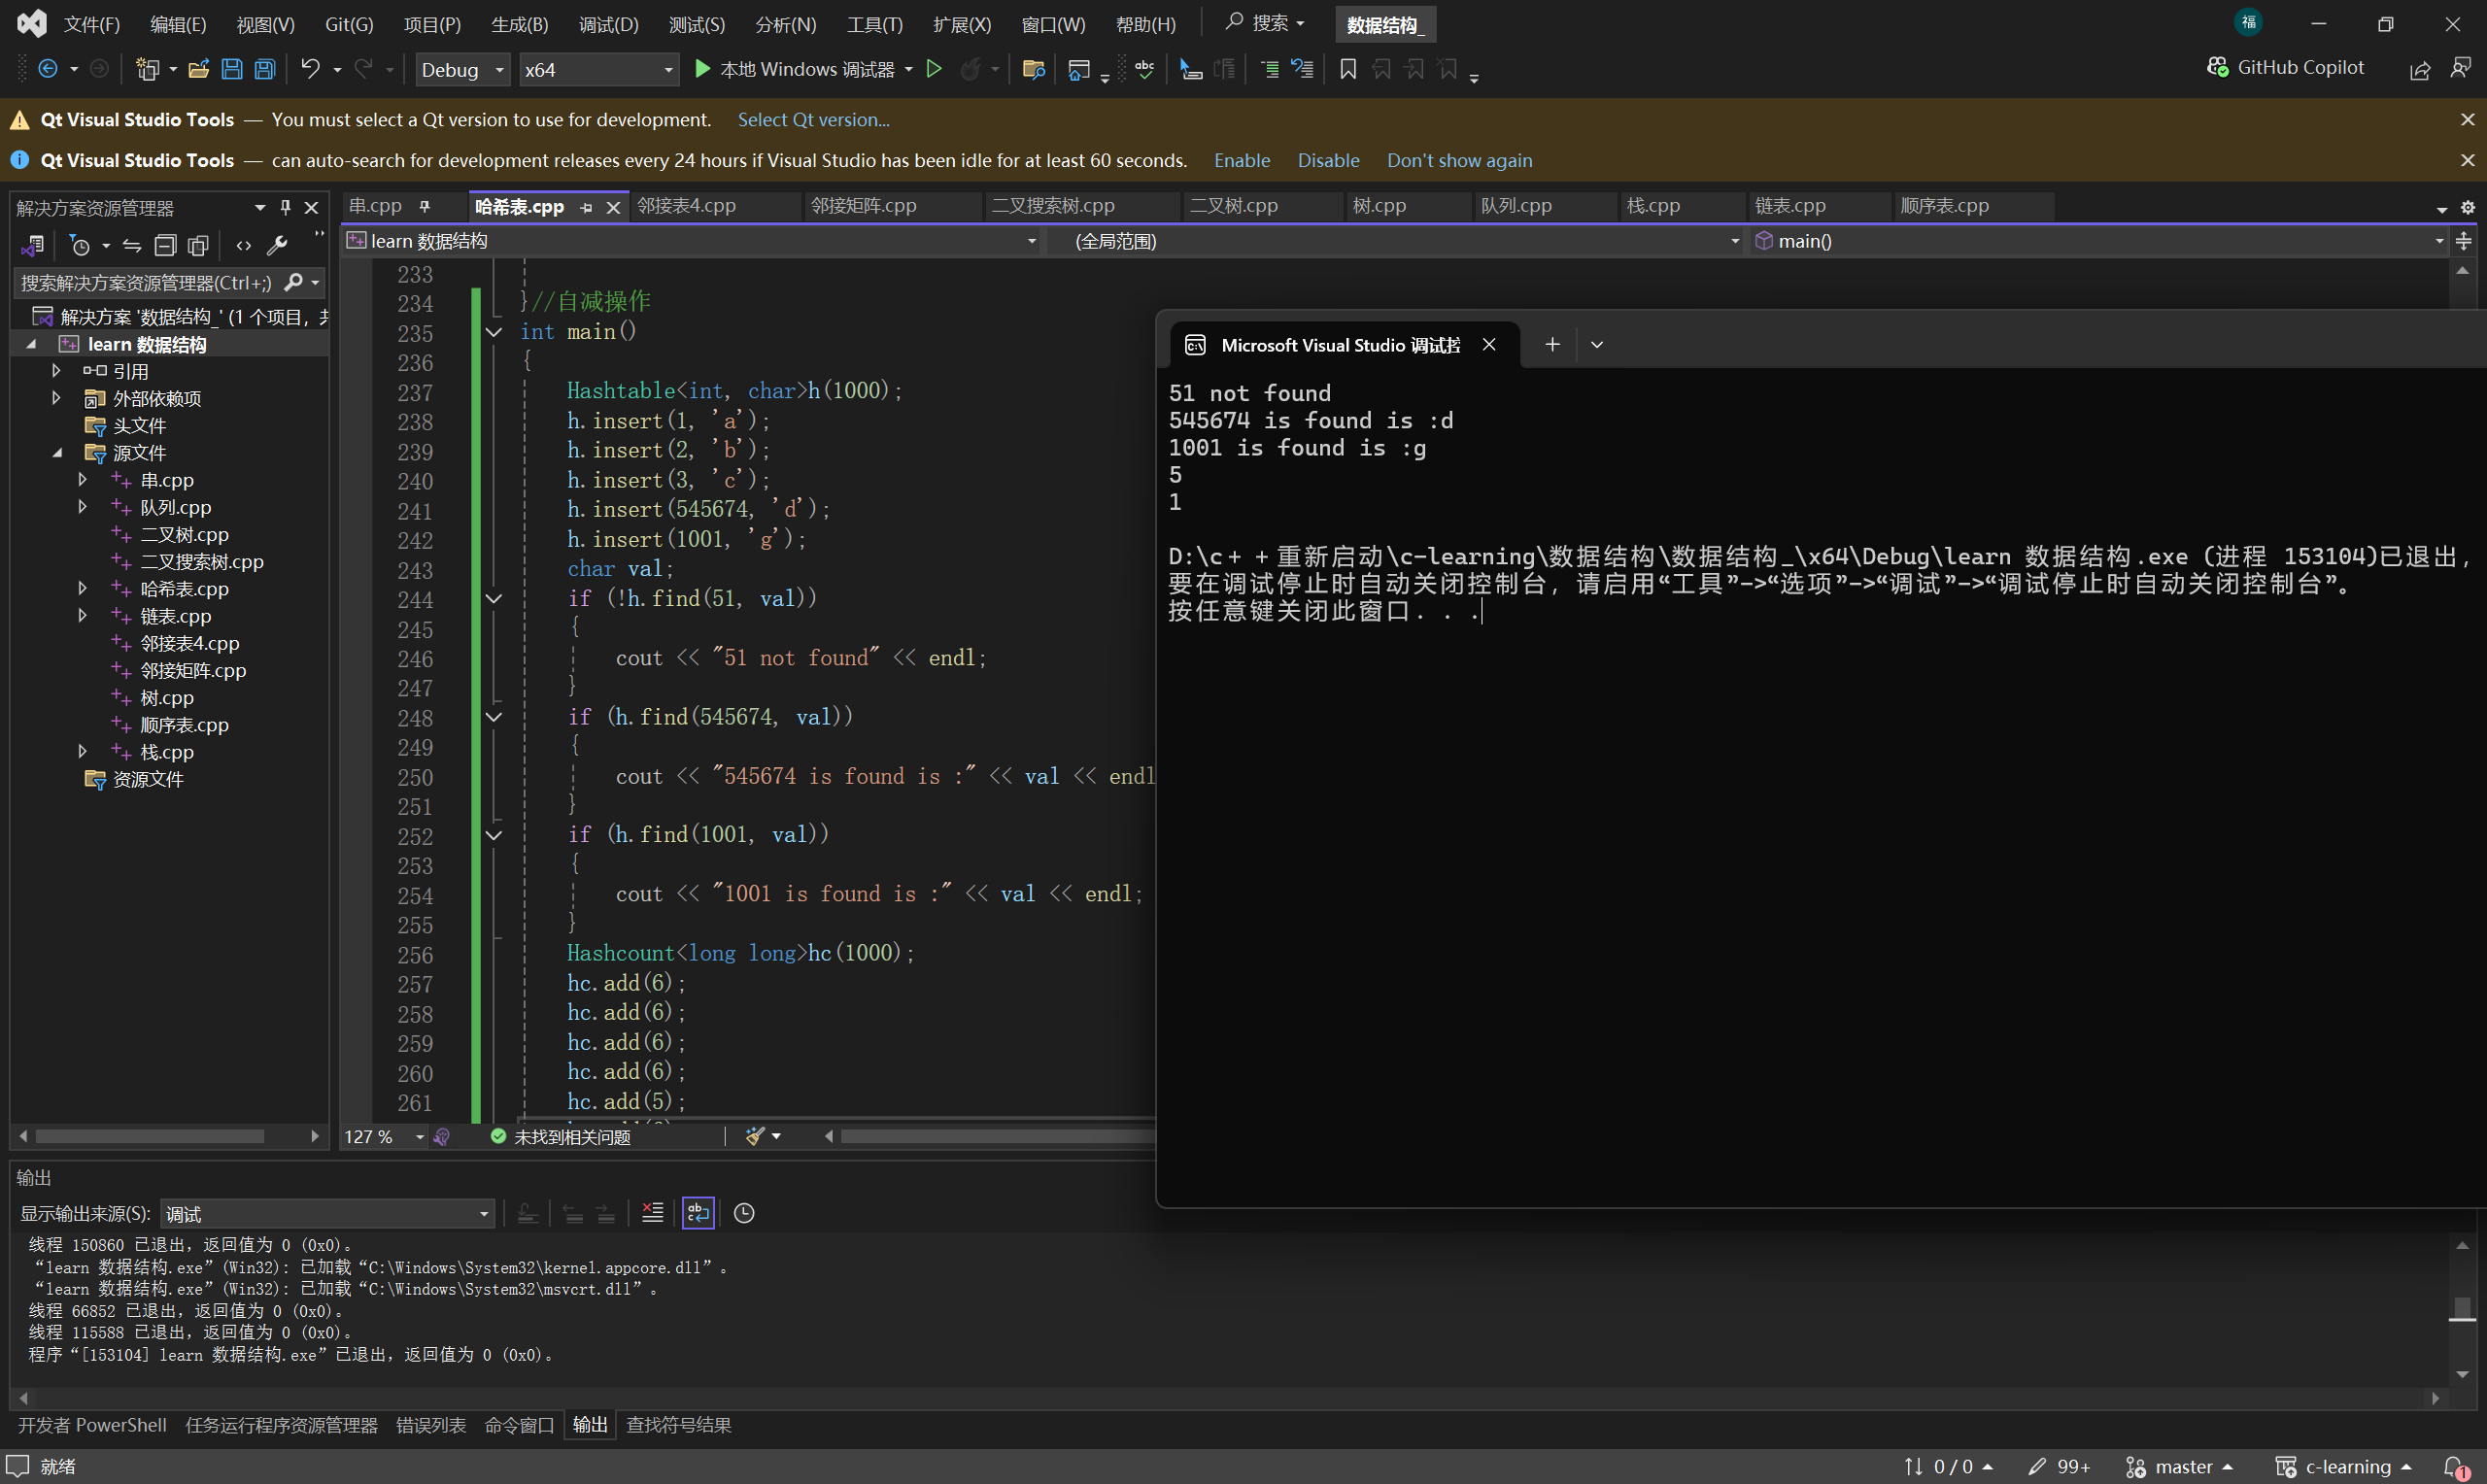Clear all output using the red X lines icon

pyautogui.click(x=652, y=1213)
